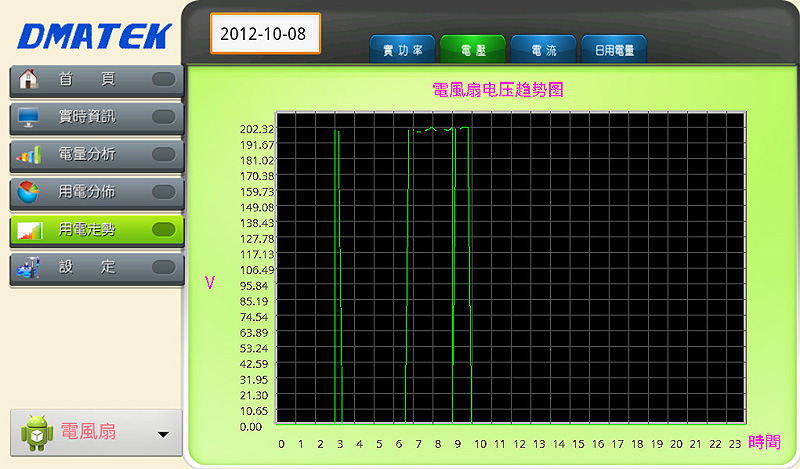Toggle the indicator on the 實時資訊 row
Image resolution: width=800 pixels, height=469 pixels.
click(x=163, y=117)
